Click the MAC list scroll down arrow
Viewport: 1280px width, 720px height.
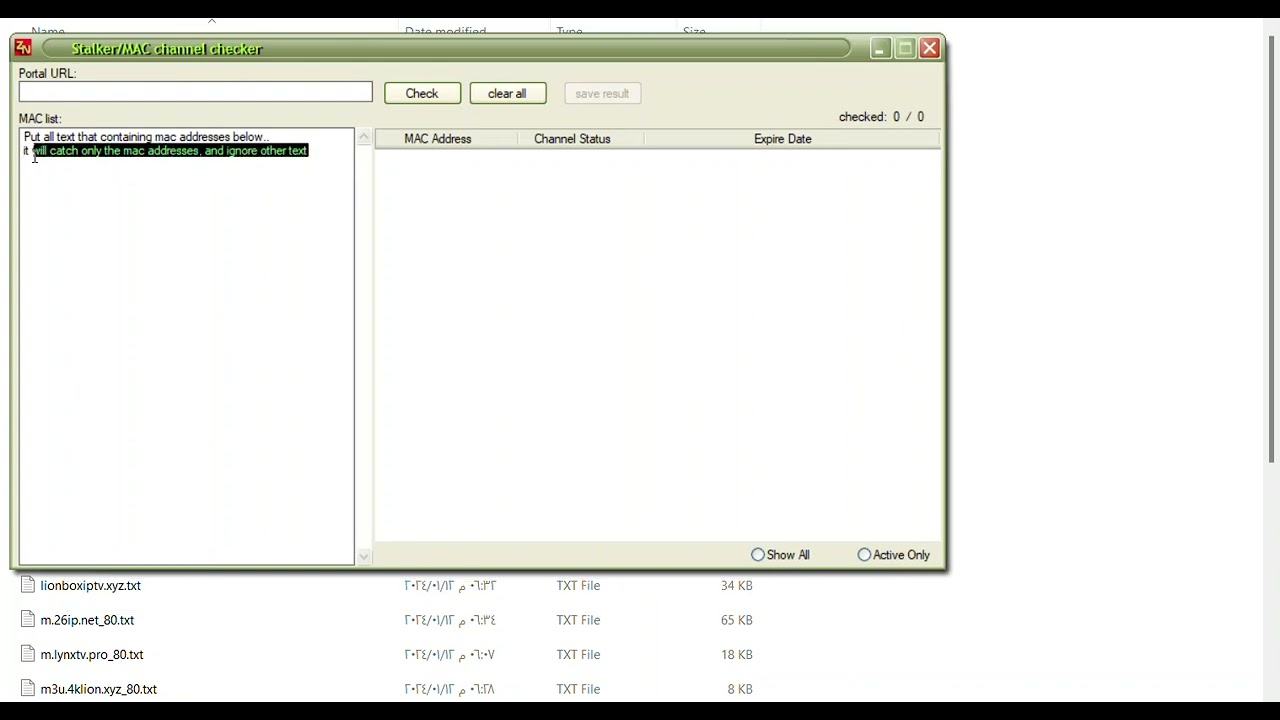pos(364,557)
